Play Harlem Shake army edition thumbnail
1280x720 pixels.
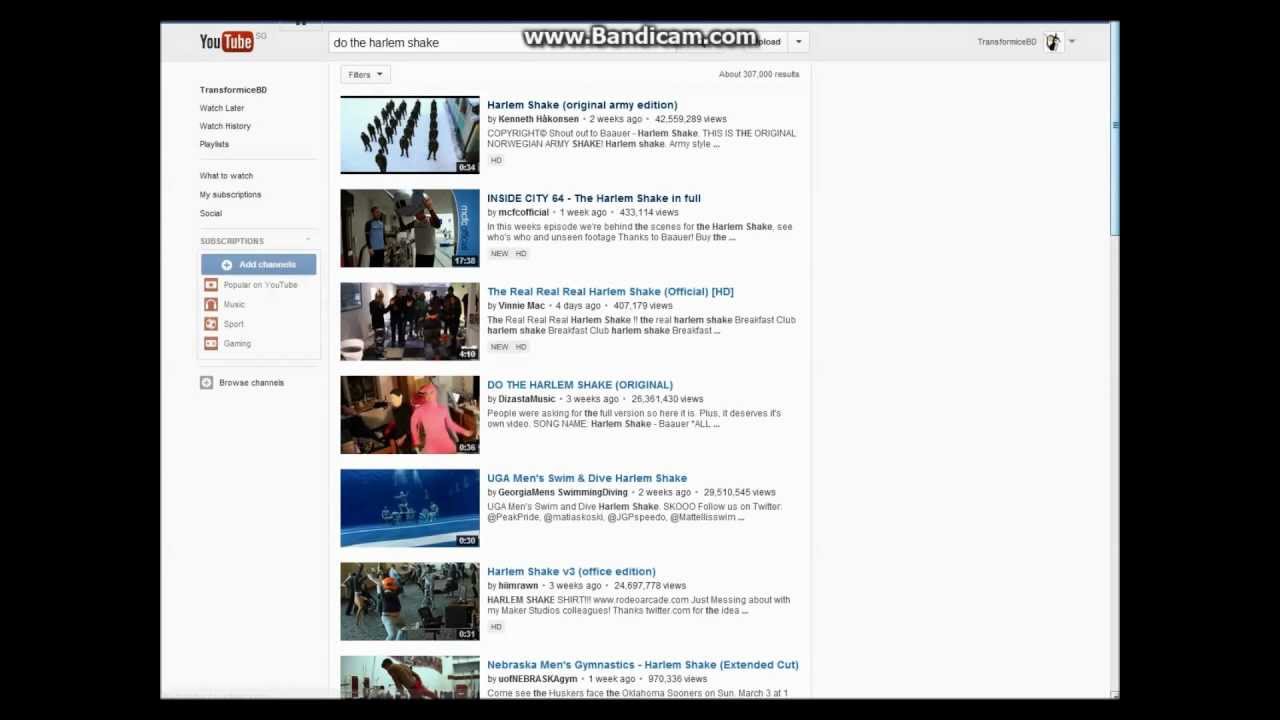(410, 135)
